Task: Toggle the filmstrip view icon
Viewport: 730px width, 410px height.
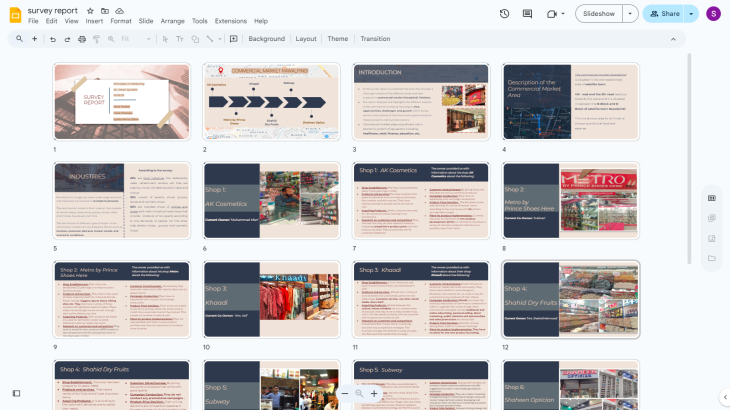Action: tap(16, 393)
